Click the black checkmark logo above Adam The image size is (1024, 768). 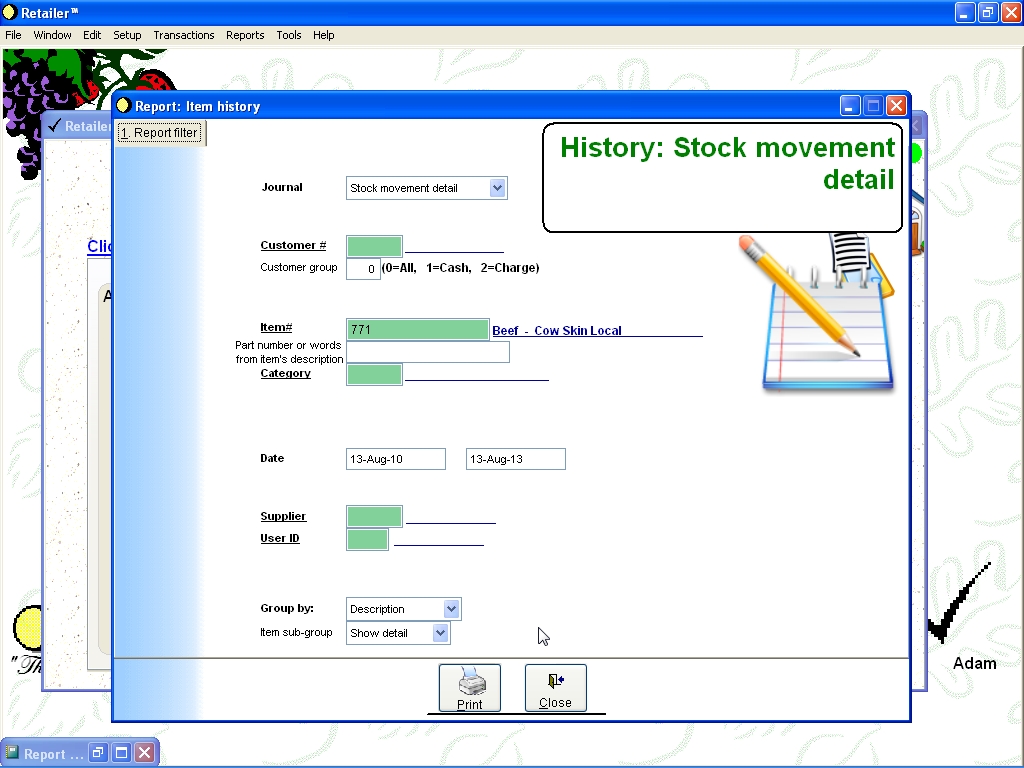957,605
